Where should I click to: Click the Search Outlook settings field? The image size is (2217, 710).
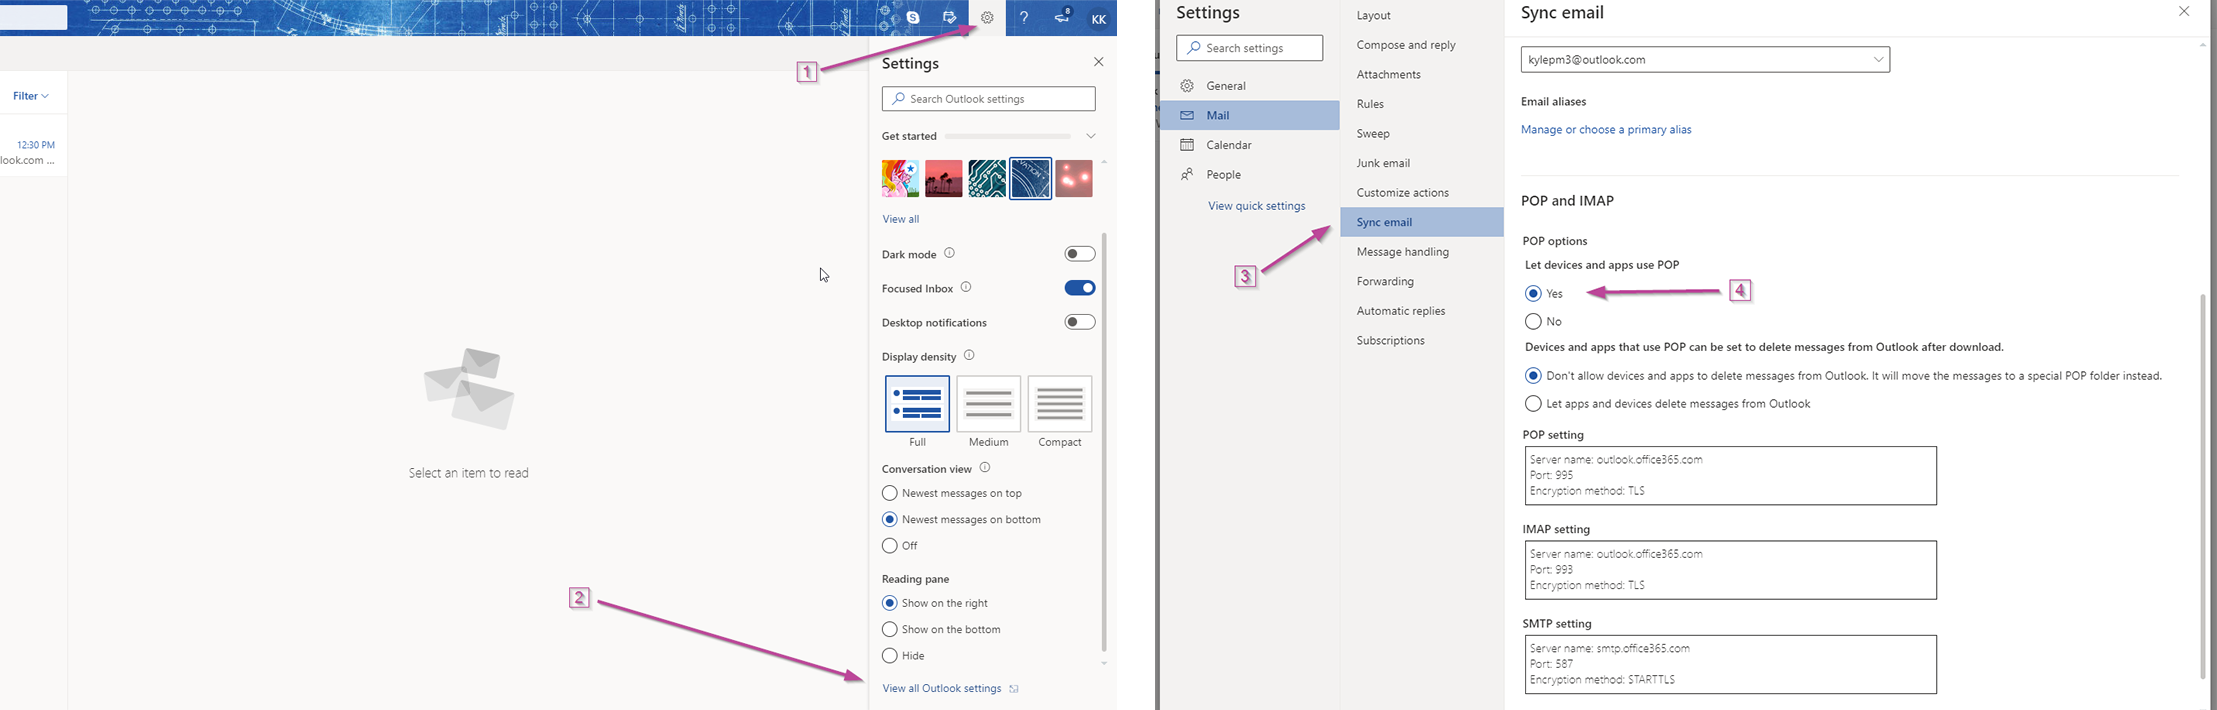pos(988,99)
